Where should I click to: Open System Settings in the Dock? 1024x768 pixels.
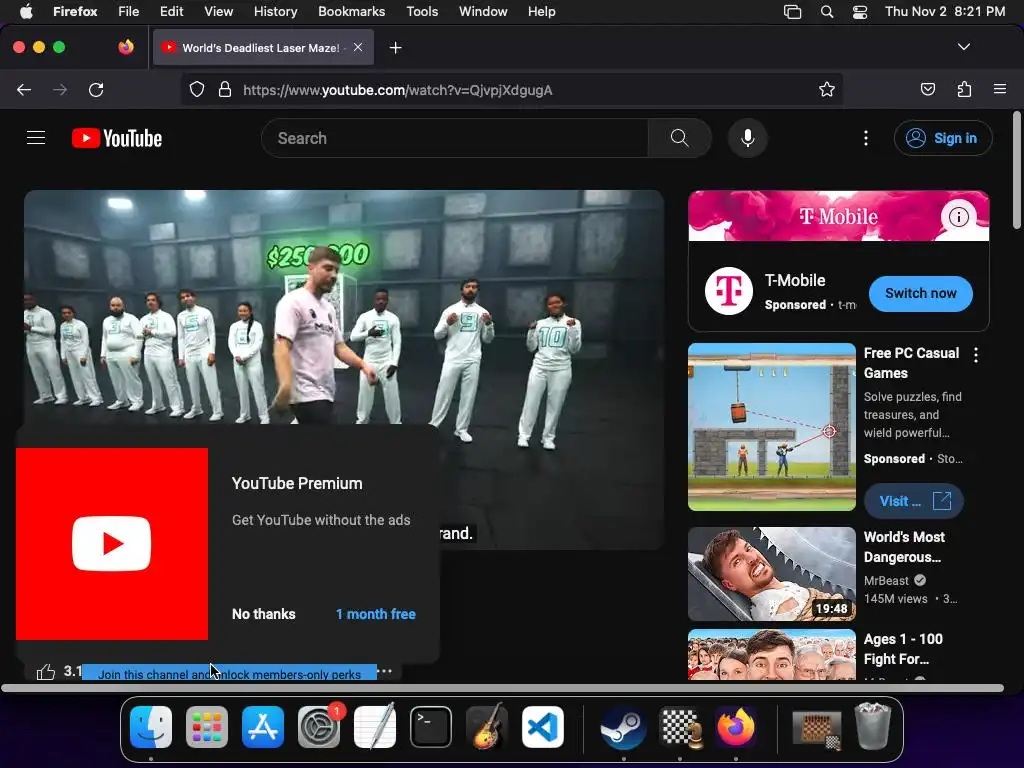coord(319,727)
